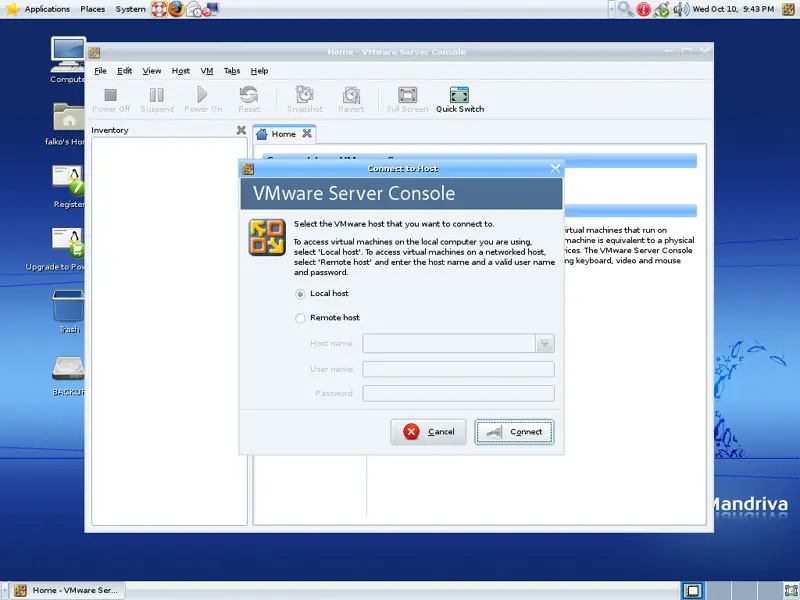Image resolution: width=800 pixels, height=600 pixels.
Task: Open the Help menu
Action: (x=259, y=71)
